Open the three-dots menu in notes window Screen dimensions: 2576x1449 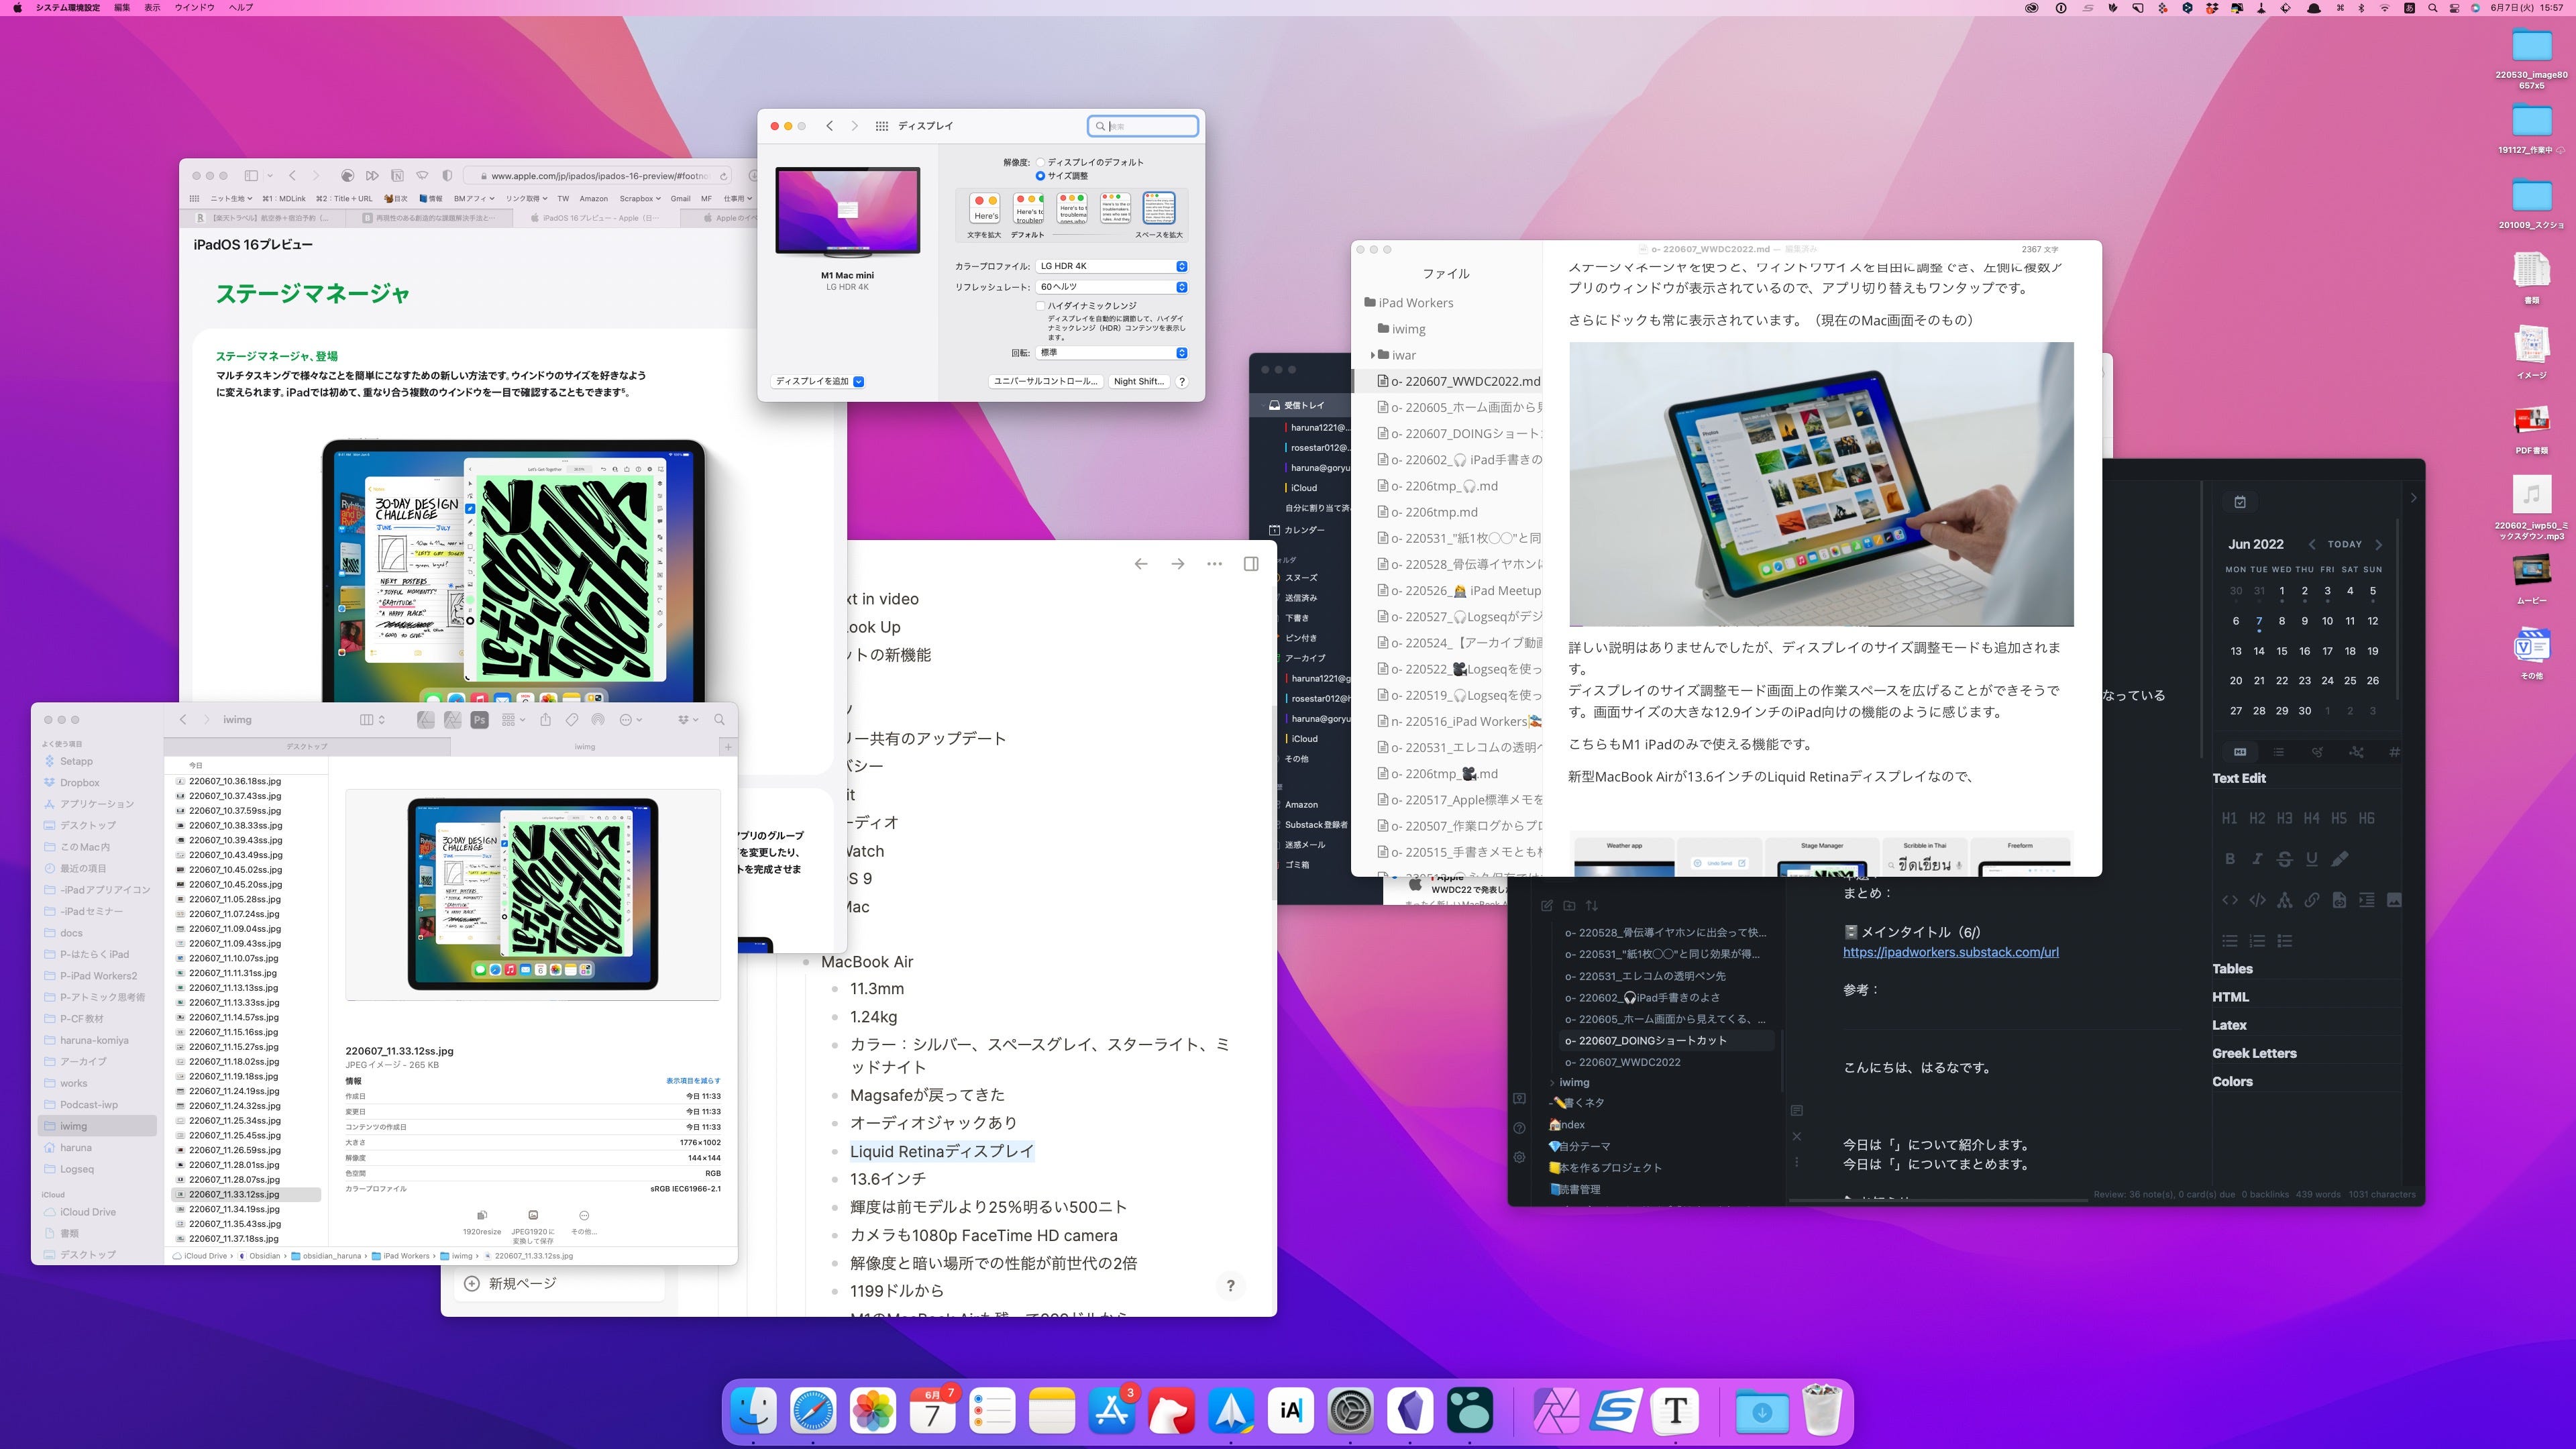(1214, 564)
